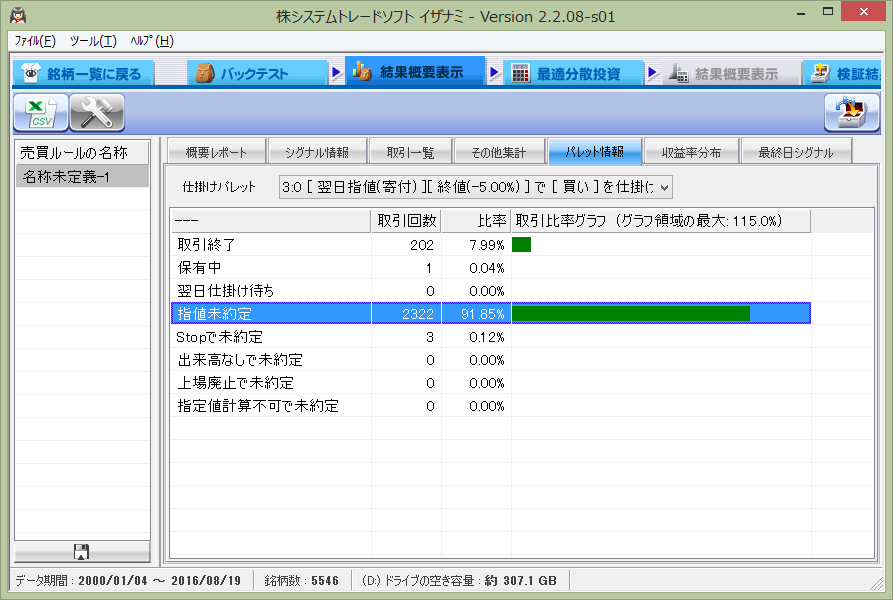This screenshot has height=600, width=893.
Task: Close the イザナミ window
Action: (x=864, y=11)
